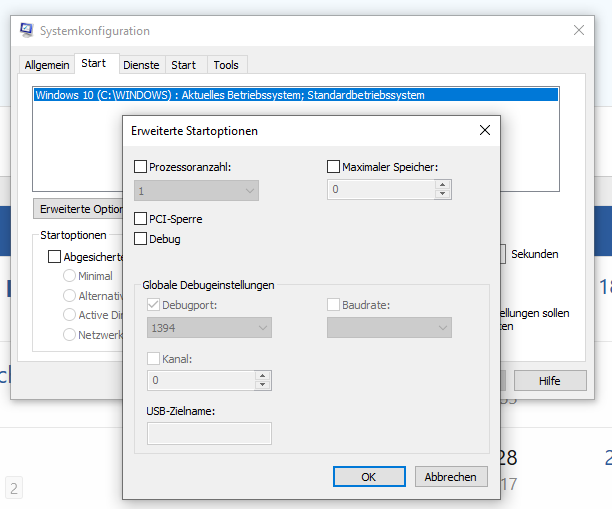Switch to the Allgemein tab
This screenshot has width=612, height=509.
point(47,65)
